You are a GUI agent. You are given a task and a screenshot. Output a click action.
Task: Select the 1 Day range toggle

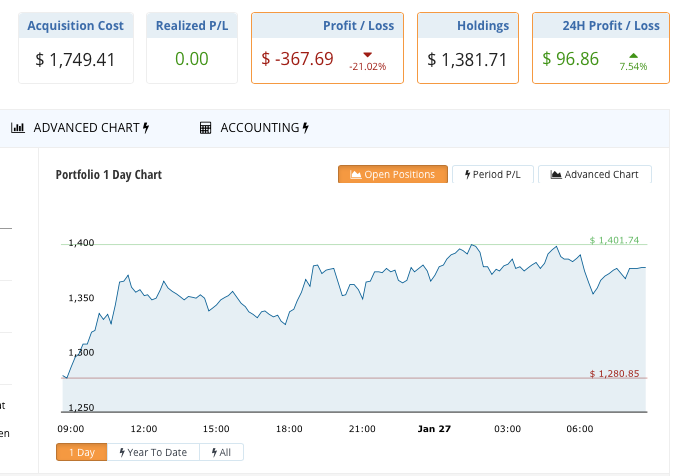[80, 452]
